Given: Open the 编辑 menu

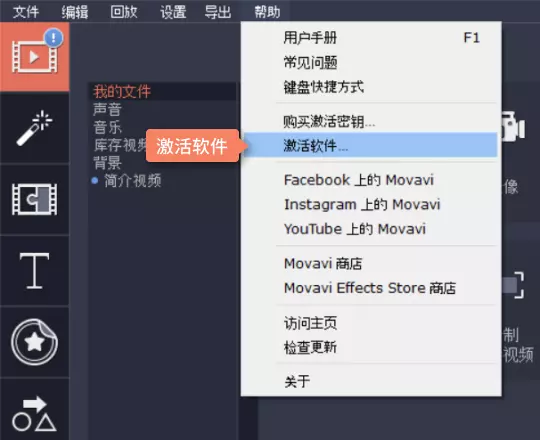Looking at the screenshot, I should tap(75, 12).
